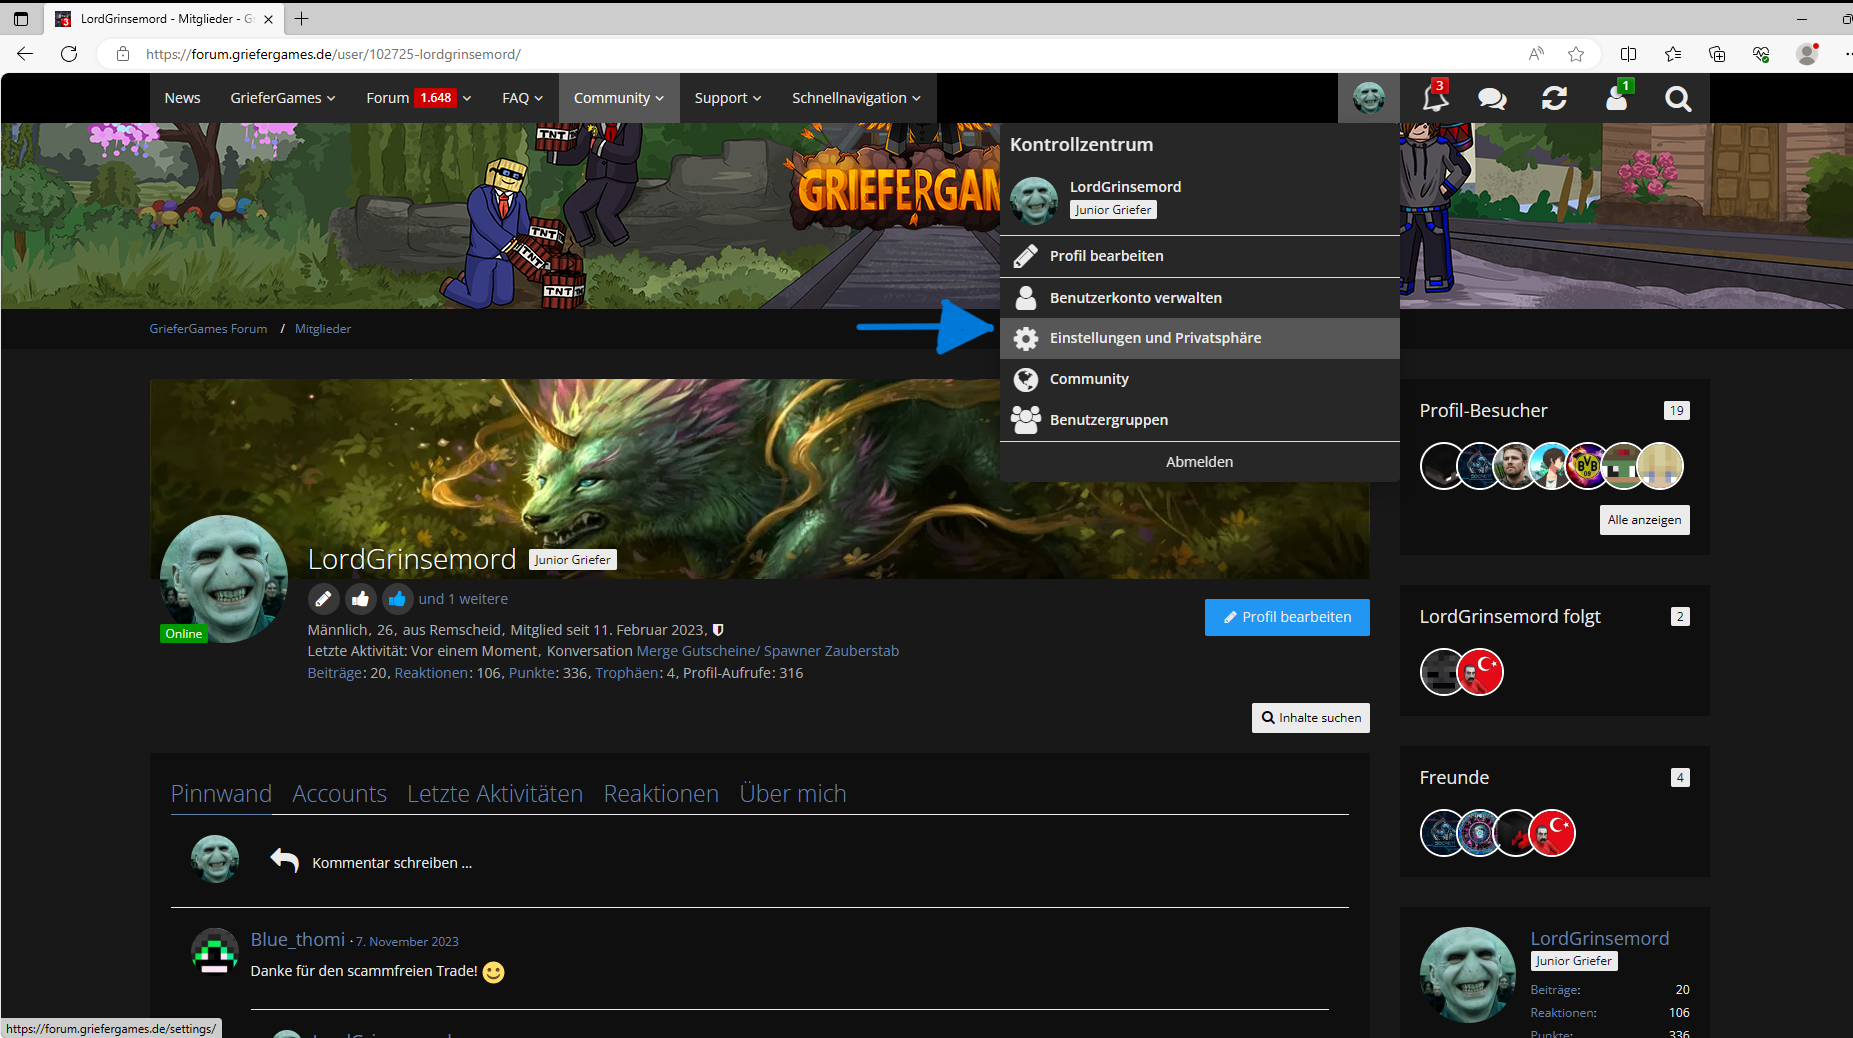The height and width of the screenshot is (1038, 1853).
Task: Click the Inhalte suchen button
Action: (1311, 718)
